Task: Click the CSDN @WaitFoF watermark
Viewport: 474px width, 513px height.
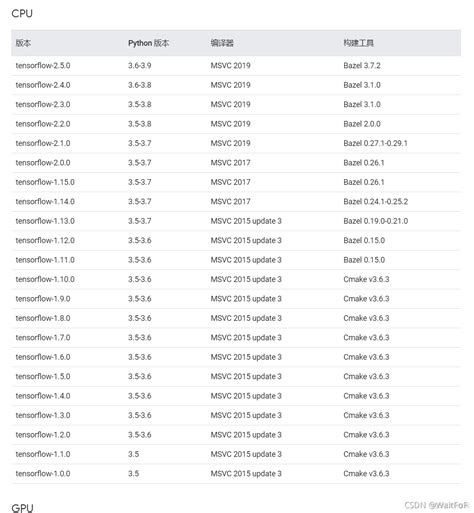Action: coord(437,505)
